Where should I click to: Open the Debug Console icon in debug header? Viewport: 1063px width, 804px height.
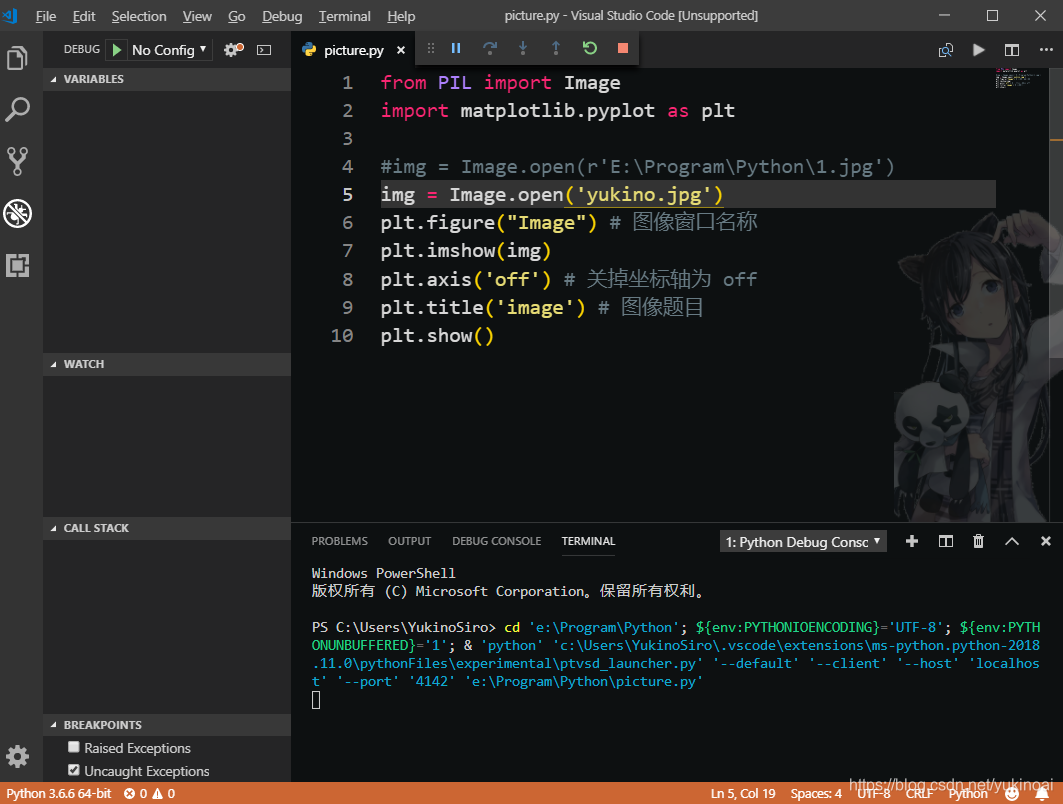coord(264,49)
